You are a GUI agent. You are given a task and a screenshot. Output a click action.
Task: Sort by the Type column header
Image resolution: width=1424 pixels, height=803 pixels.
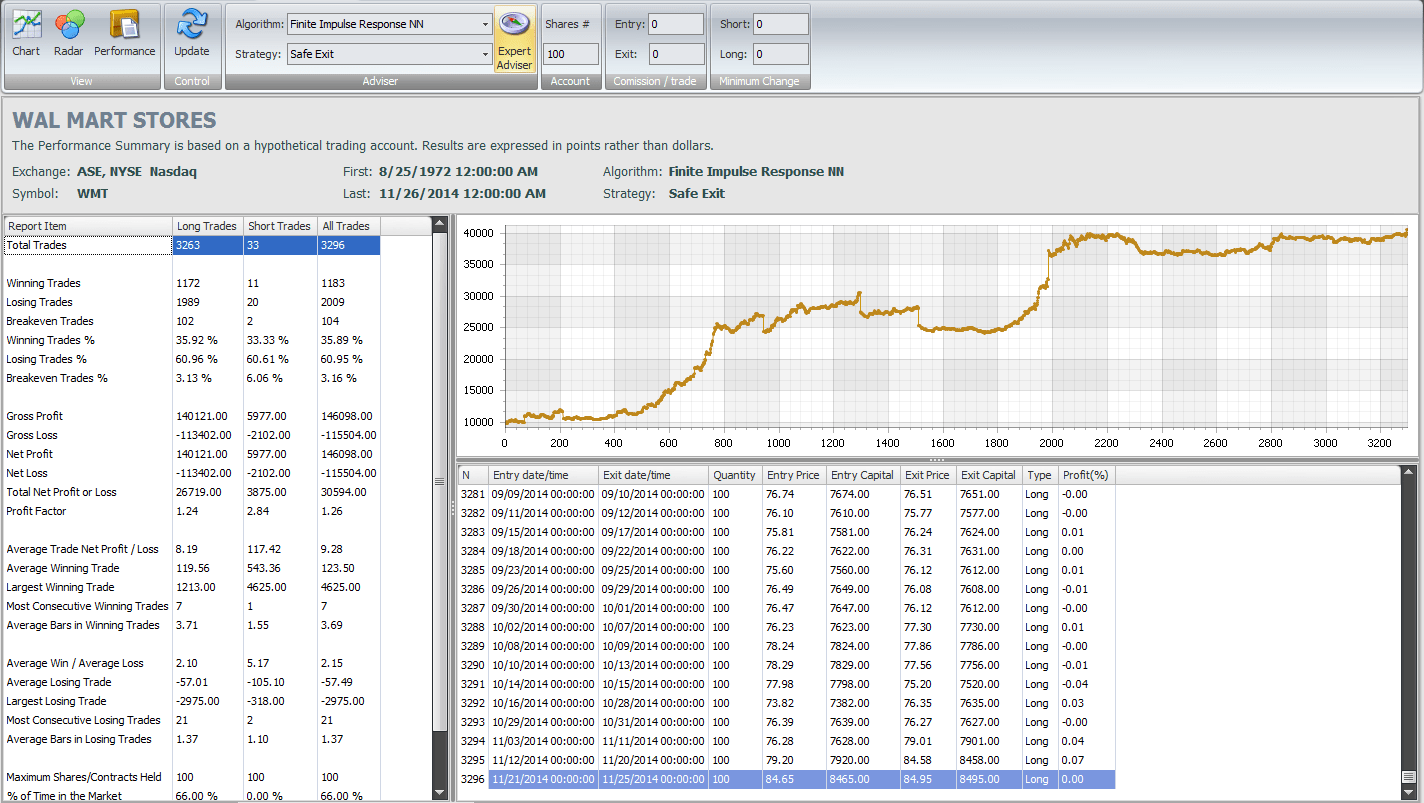pyautogui.click(x=1040, y=475)
